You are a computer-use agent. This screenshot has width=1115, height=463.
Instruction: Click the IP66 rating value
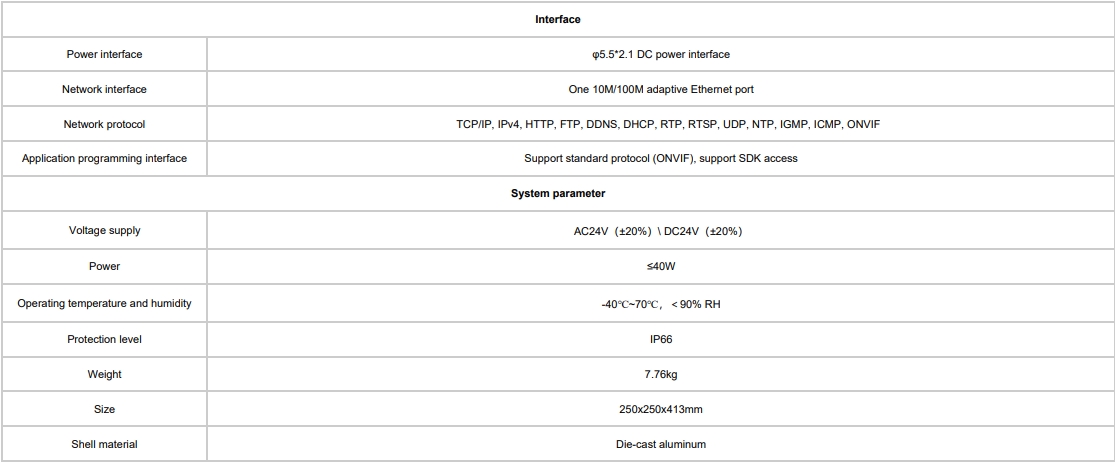tap(660, 339)
